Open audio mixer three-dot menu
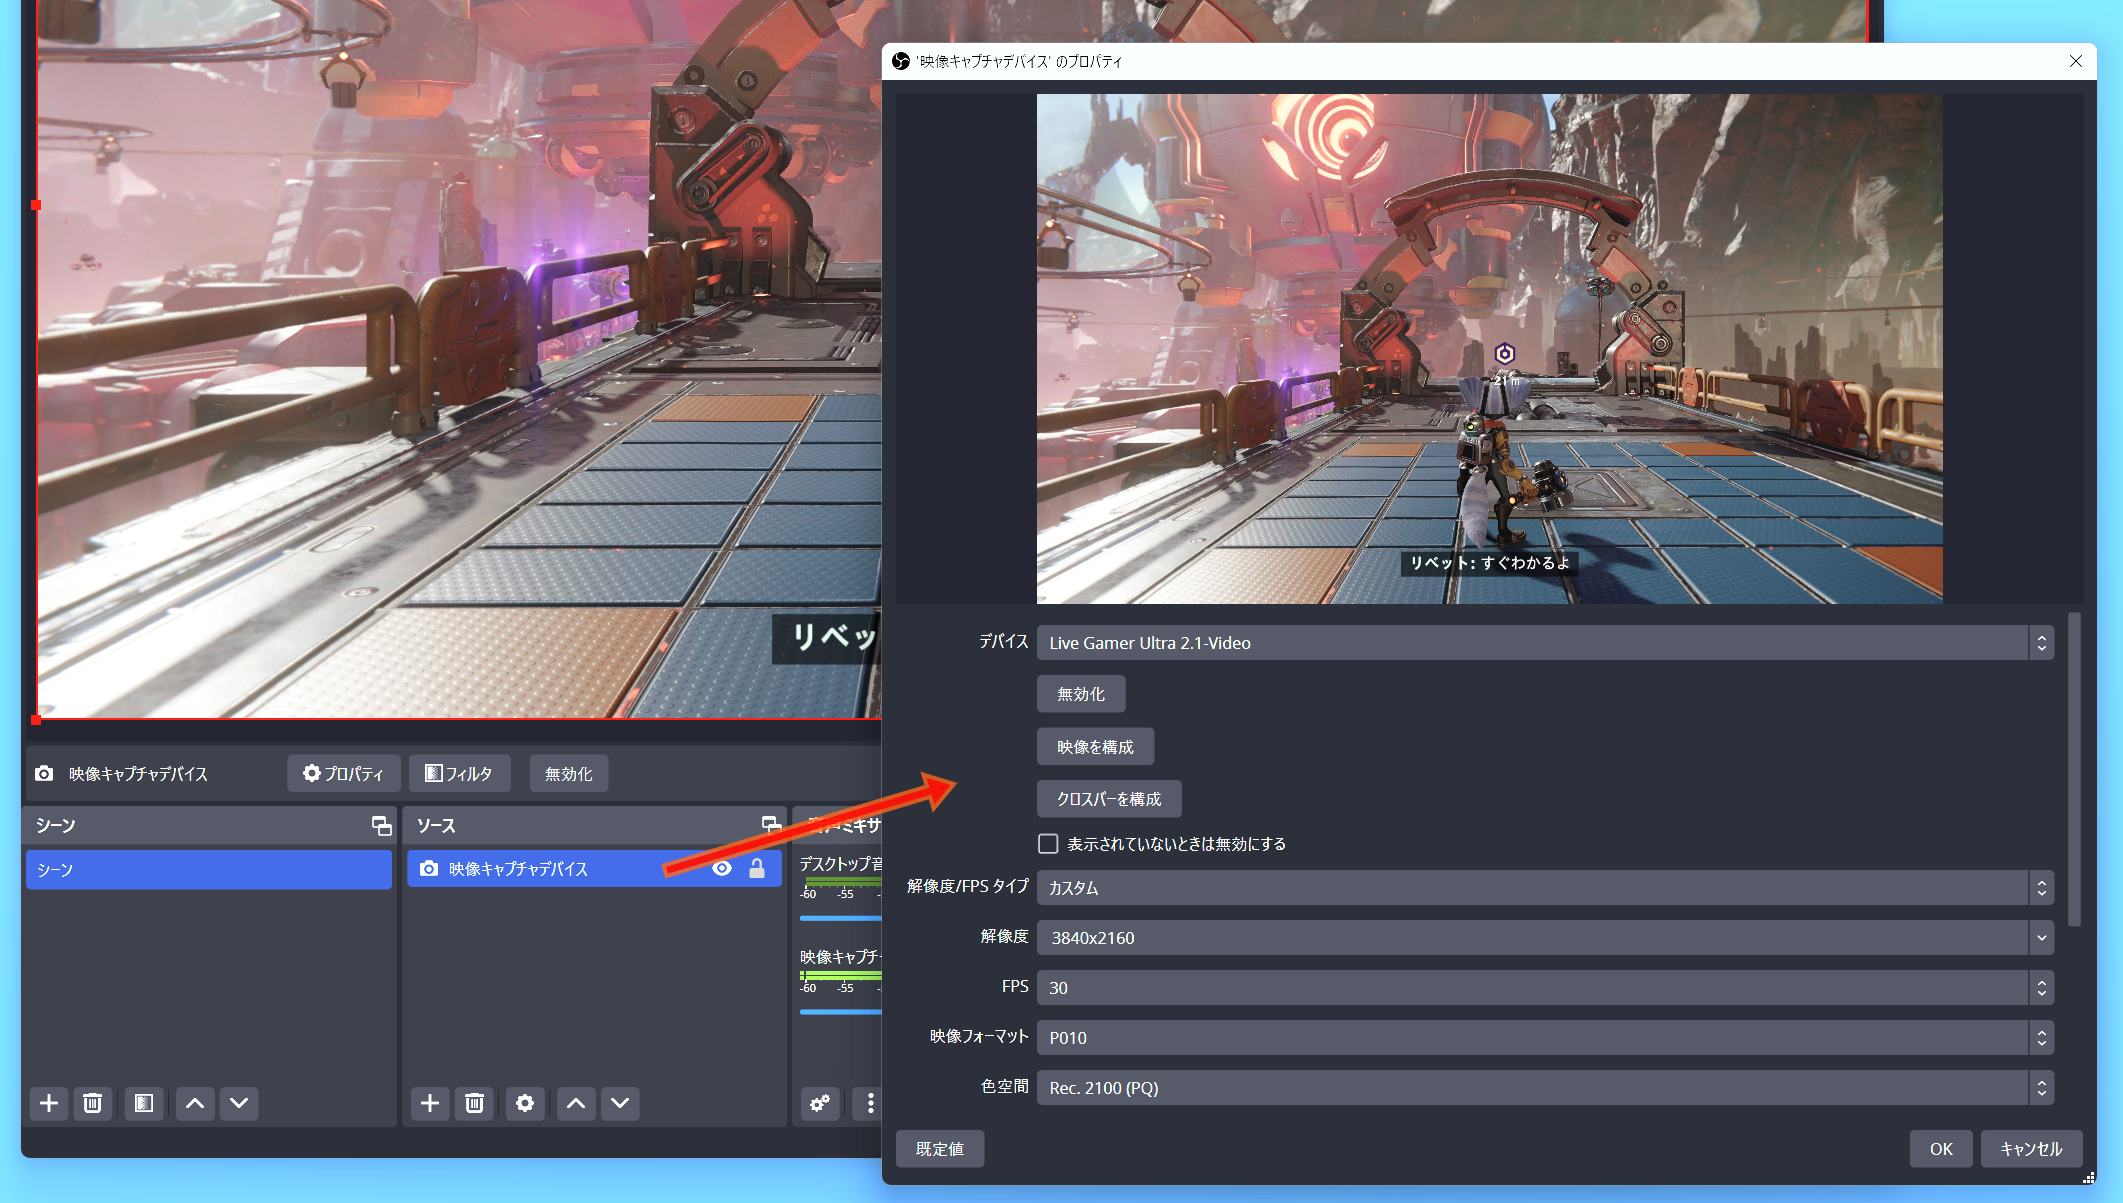Screen dimensions: 2123x1203 click(x=870, y=1103)
